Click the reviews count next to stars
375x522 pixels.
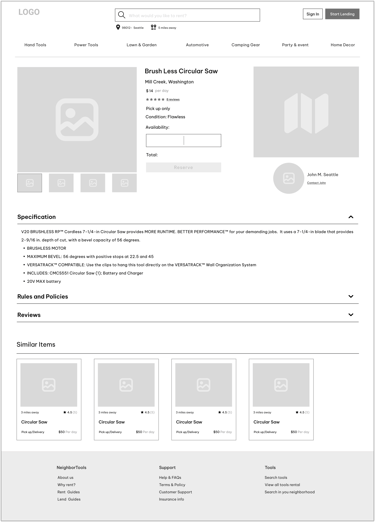(x=173, y=100)
